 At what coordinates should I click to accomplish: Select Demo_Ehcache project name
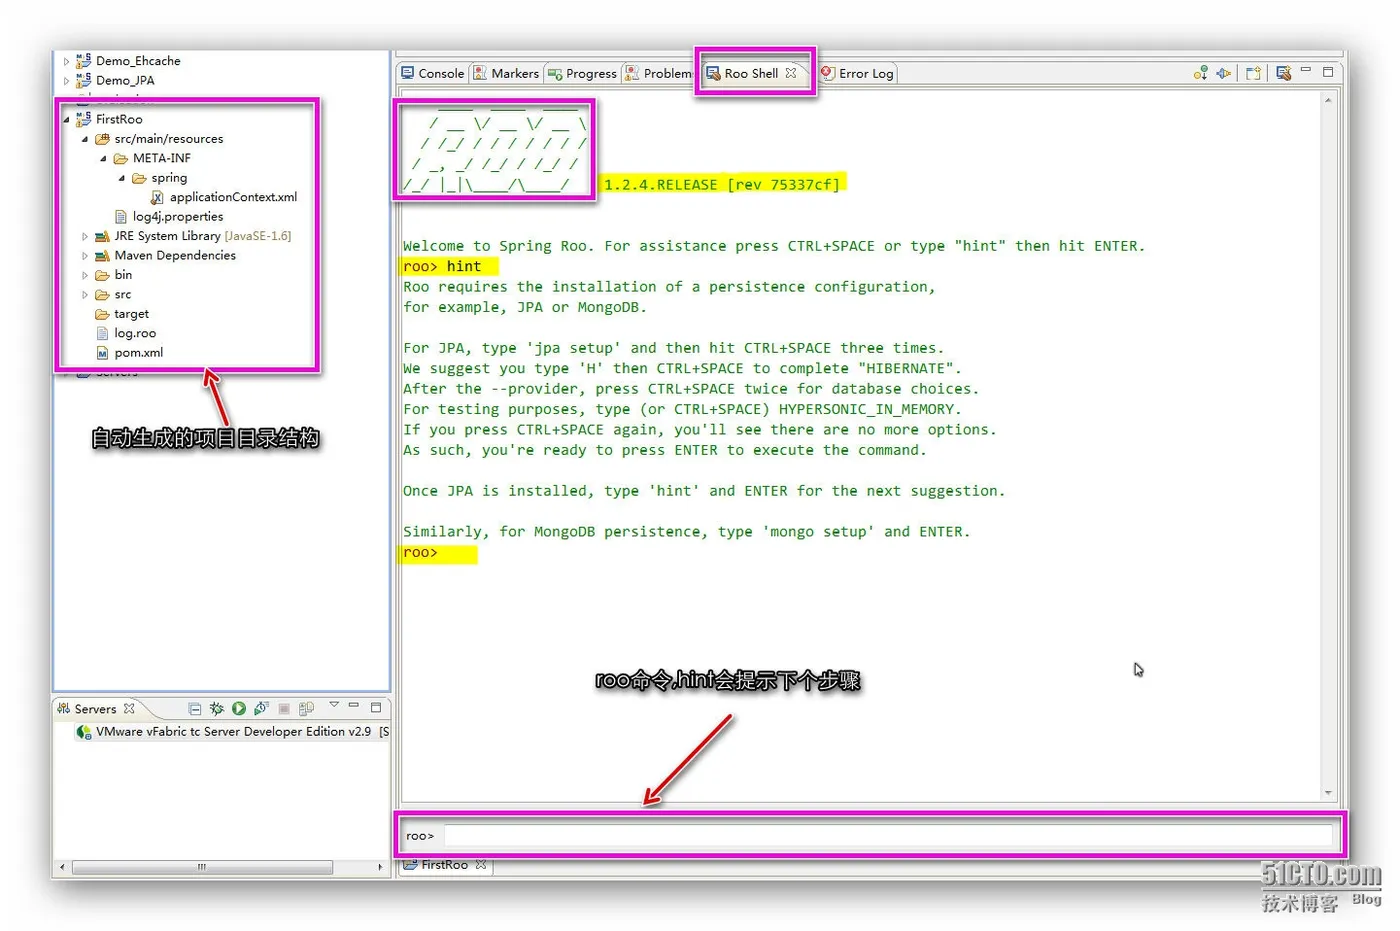(138, 61)
